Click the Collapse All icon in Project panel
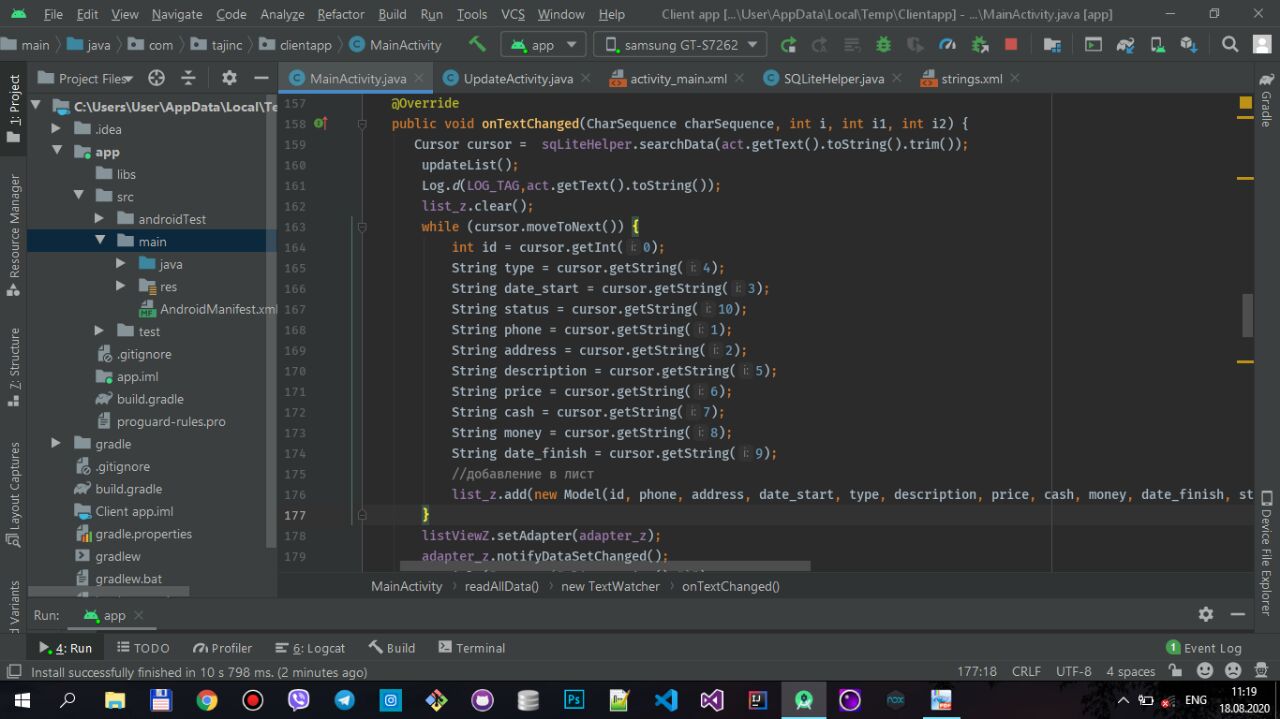1280x719 pixels. (188, 78)
